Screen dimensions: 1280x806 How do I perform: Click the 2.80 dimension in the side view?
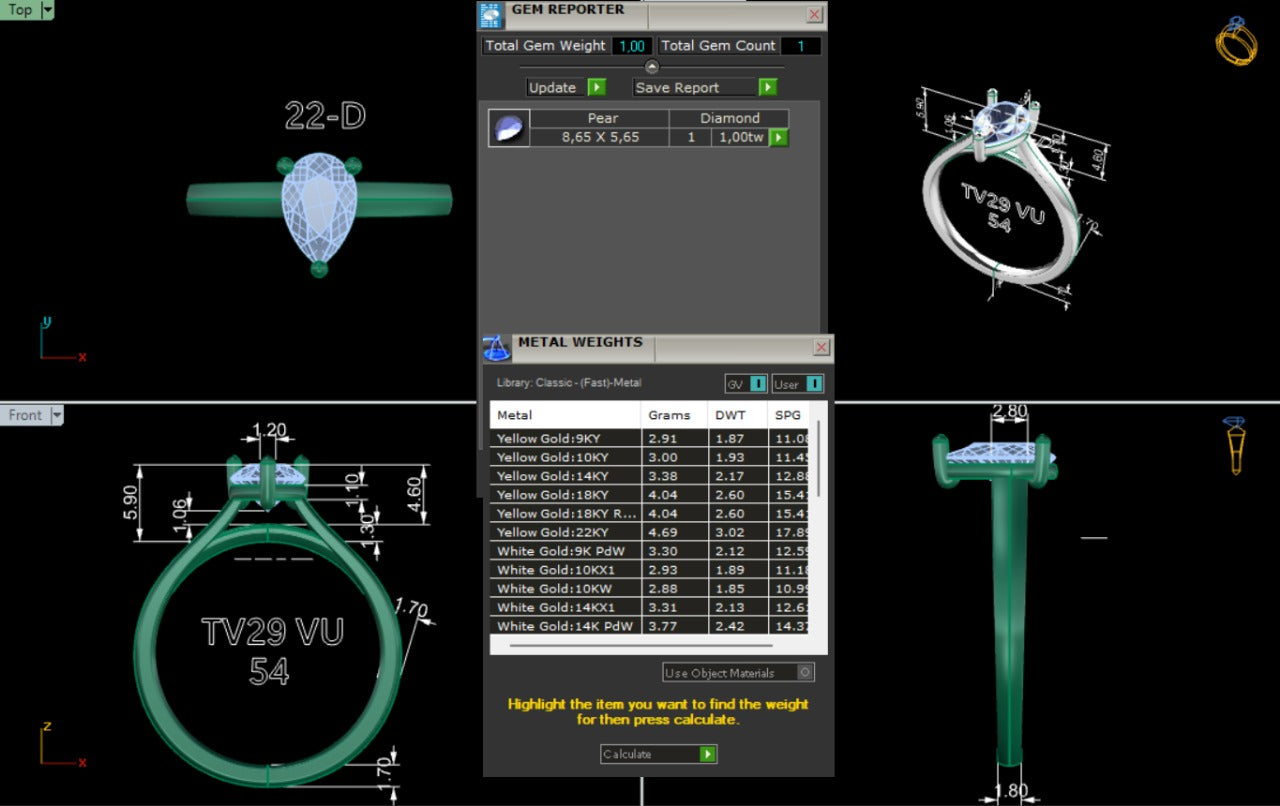(x=1010, y=410)
